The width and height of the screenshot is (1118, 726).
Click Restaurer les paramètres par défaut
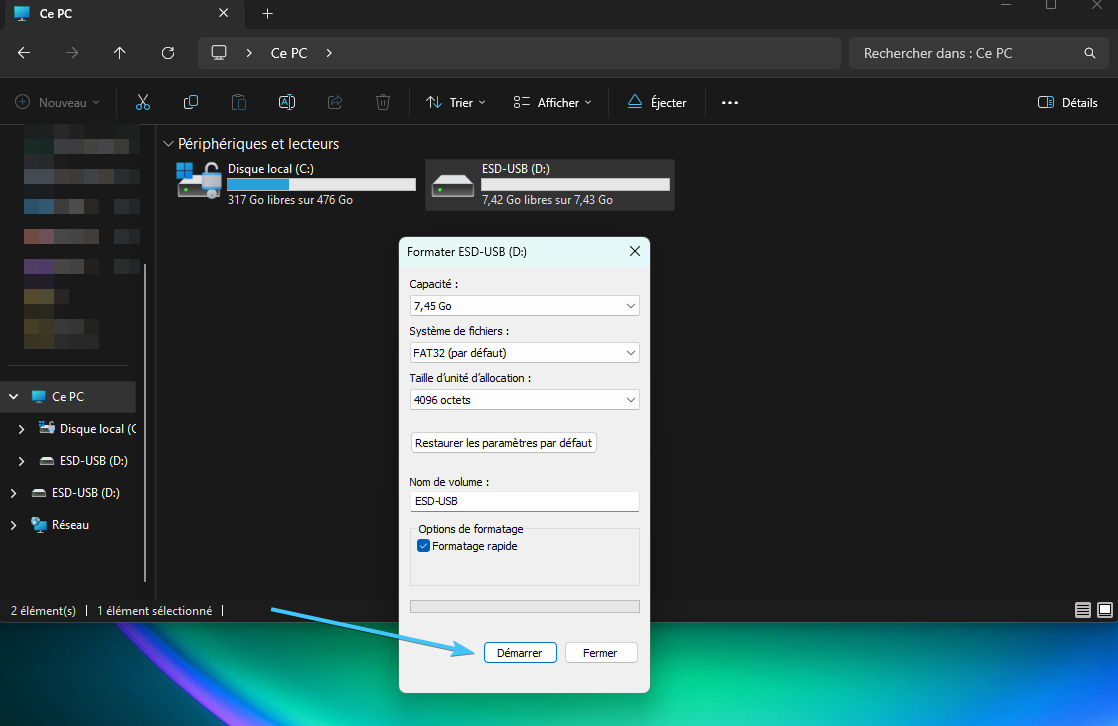(503, 443)
